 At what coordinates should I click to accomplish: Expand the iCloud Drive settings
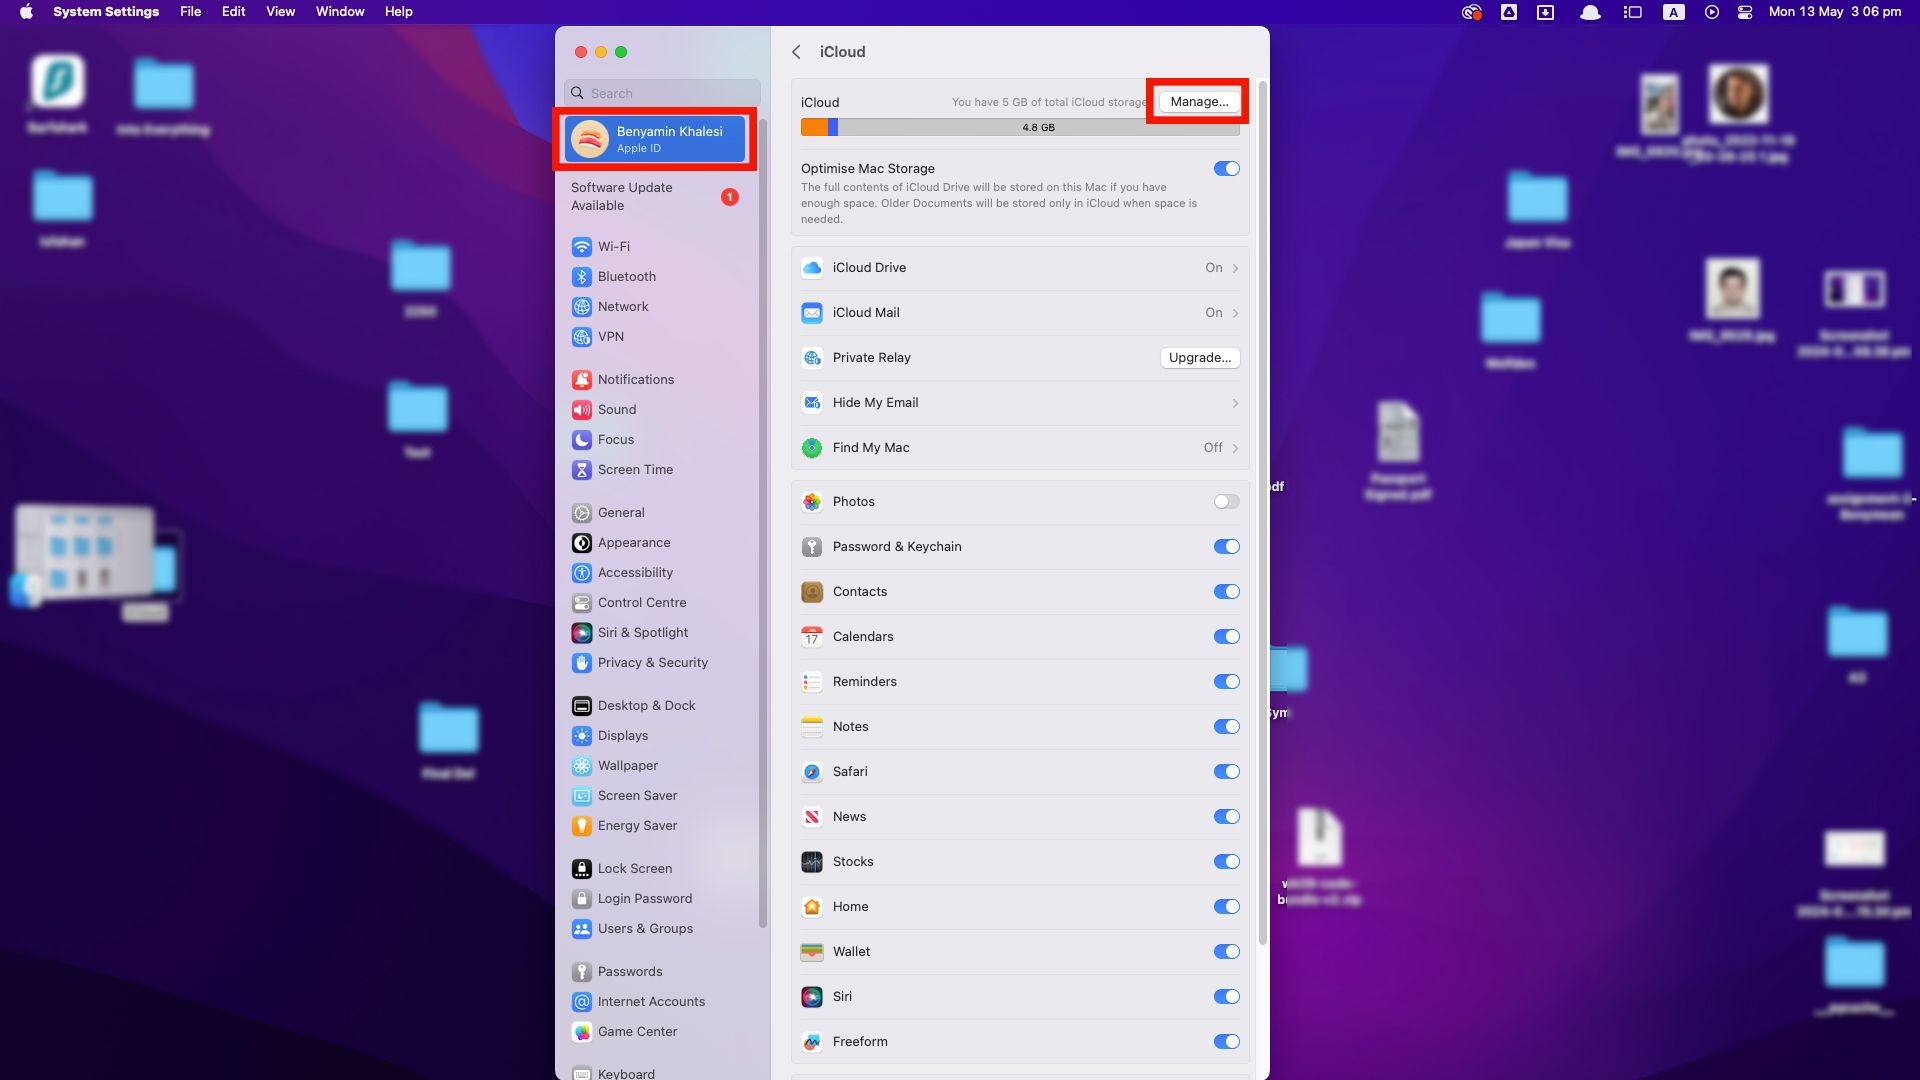(x=1020, y=267)
